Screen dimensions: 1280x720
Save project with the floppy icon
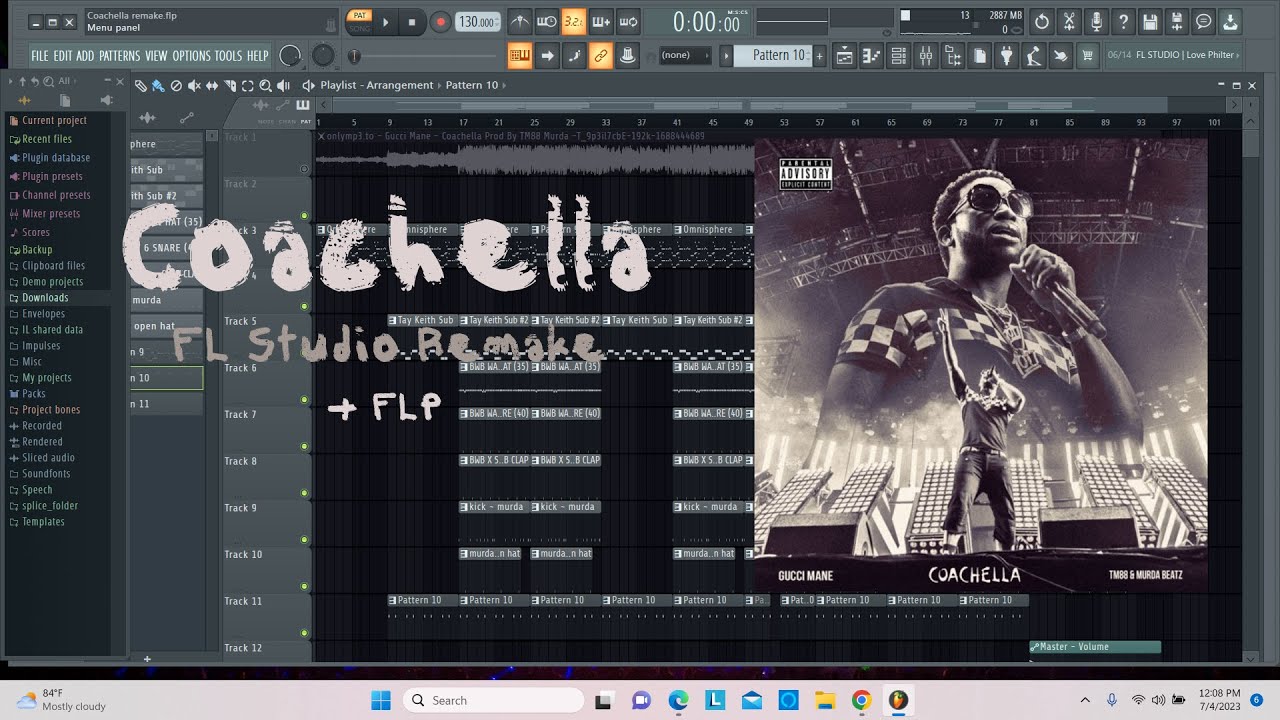coord(1150,22)
